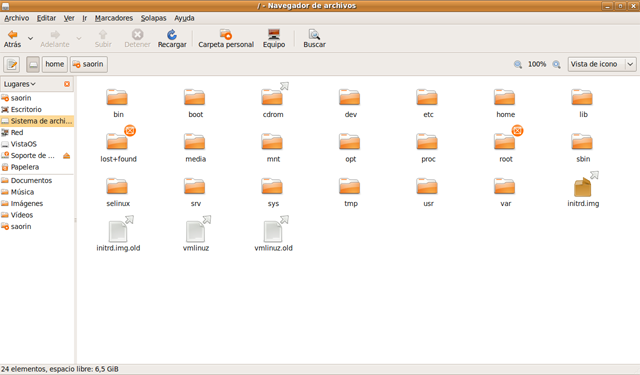
Task: Select the cdrom link folder
Action: click(272, 98)
